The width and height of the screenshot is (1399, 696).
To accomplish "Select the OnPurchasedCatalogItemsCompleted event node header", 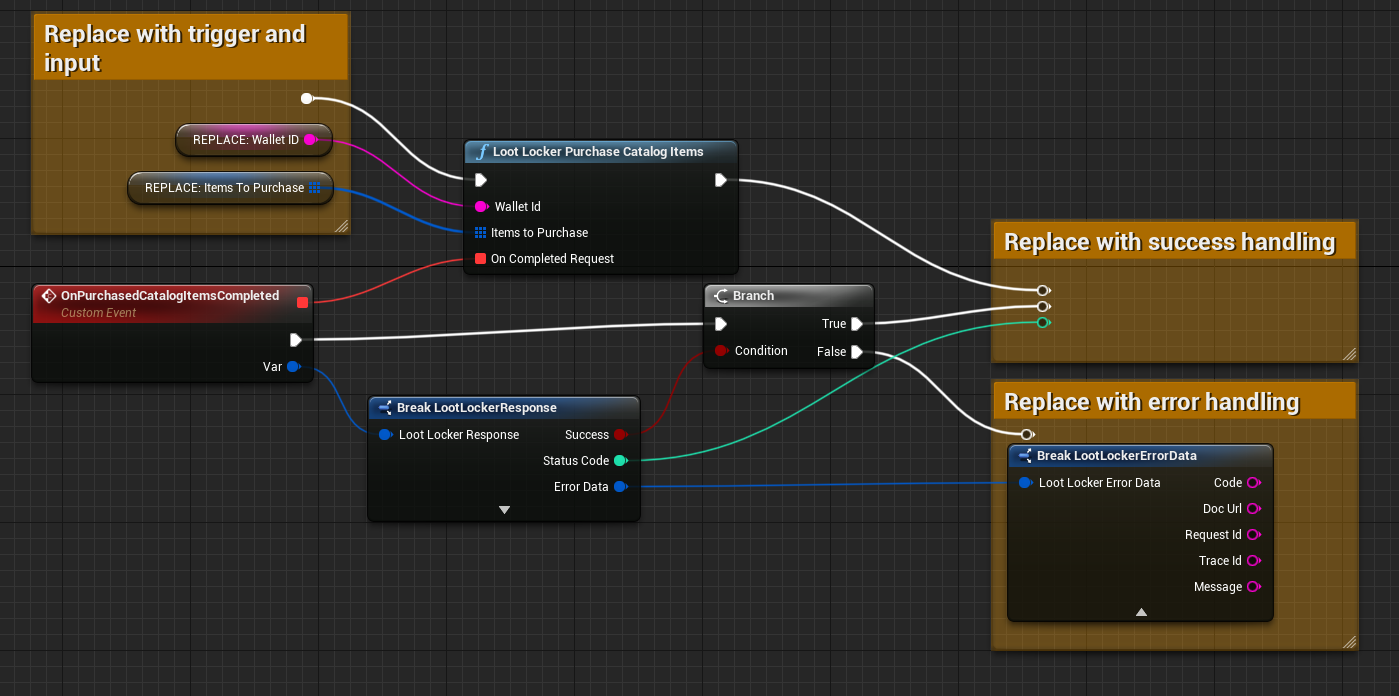I will (x=169, y=296).
